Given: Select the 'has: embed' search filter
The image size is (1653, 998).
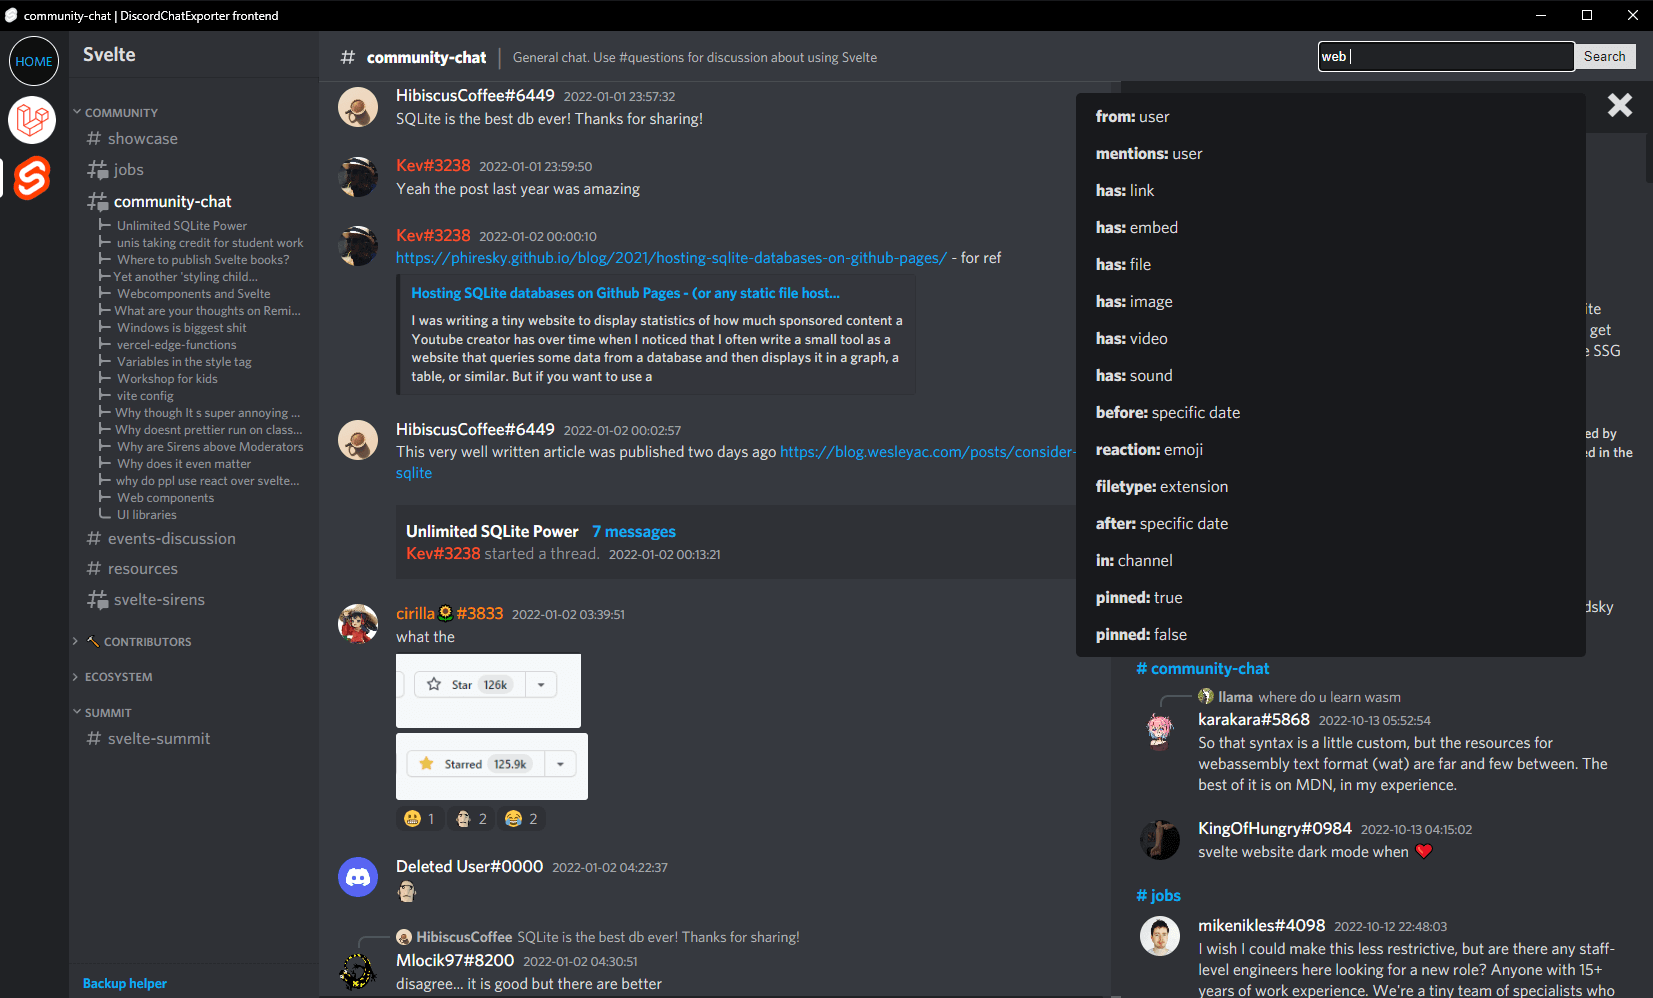Looking at the screenshot, I should pos(1330,228).
